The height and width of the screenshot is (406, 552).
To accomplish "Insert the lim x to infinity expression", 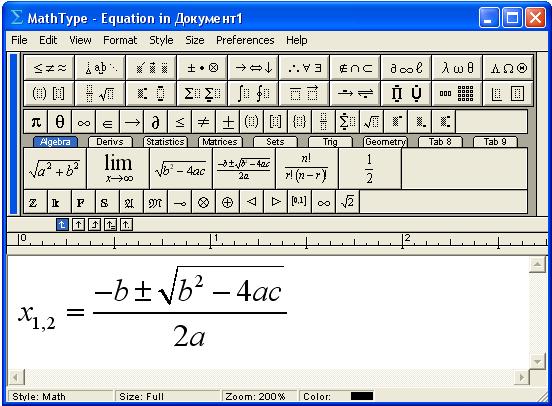I will coord(118,169).
